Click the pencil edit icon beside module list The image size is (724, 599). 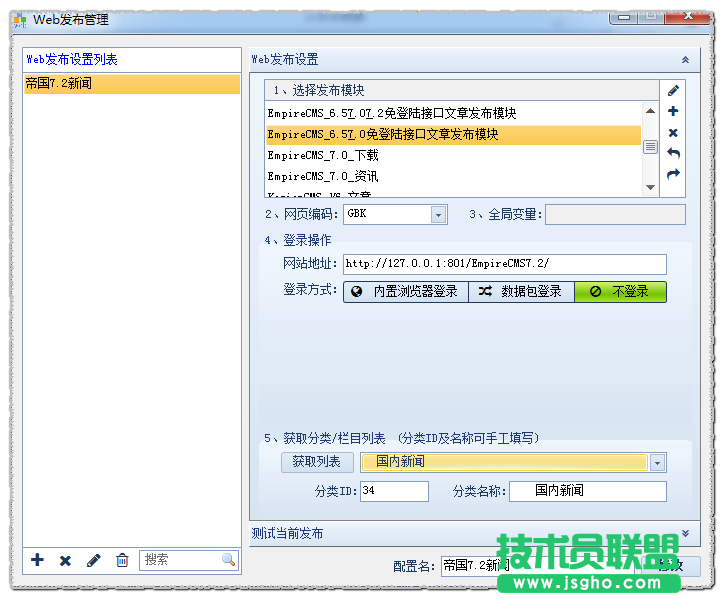click(x=673, y=91)
